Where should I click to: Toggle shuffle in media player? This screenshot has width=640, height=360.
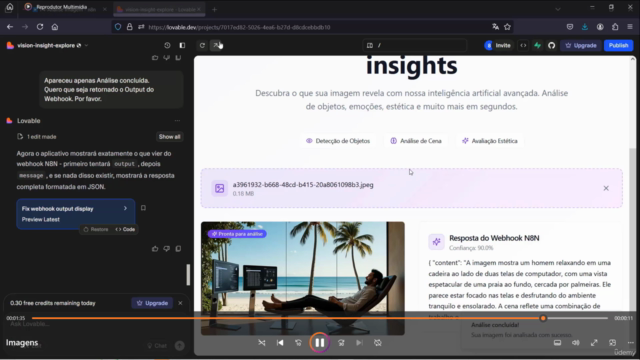coord(262,343)
